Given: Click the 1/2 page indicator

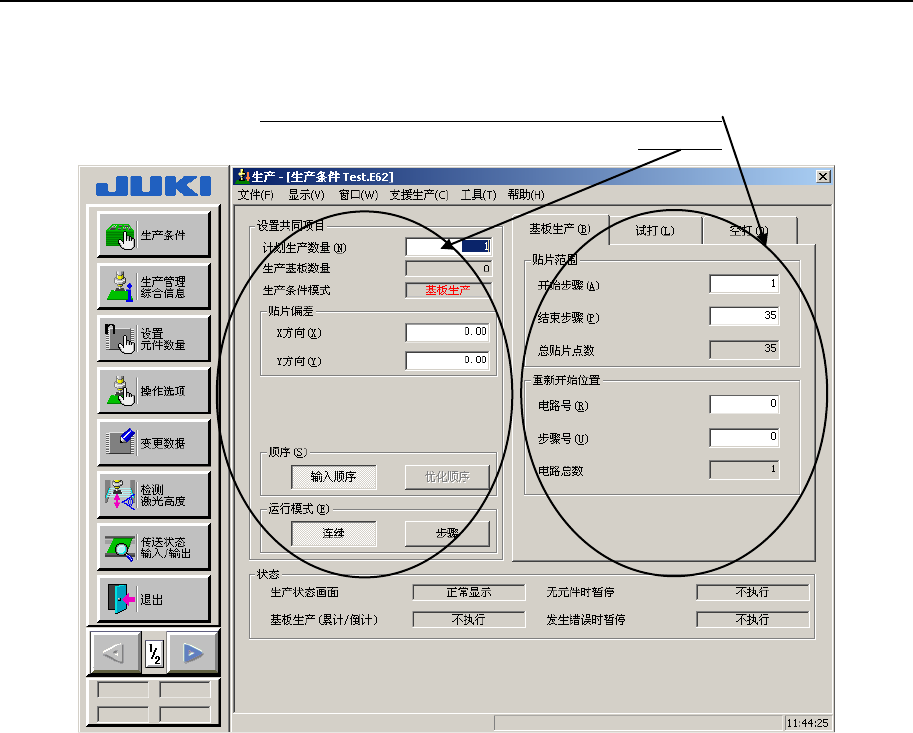Looking at the screenshot, I should 154,654.
